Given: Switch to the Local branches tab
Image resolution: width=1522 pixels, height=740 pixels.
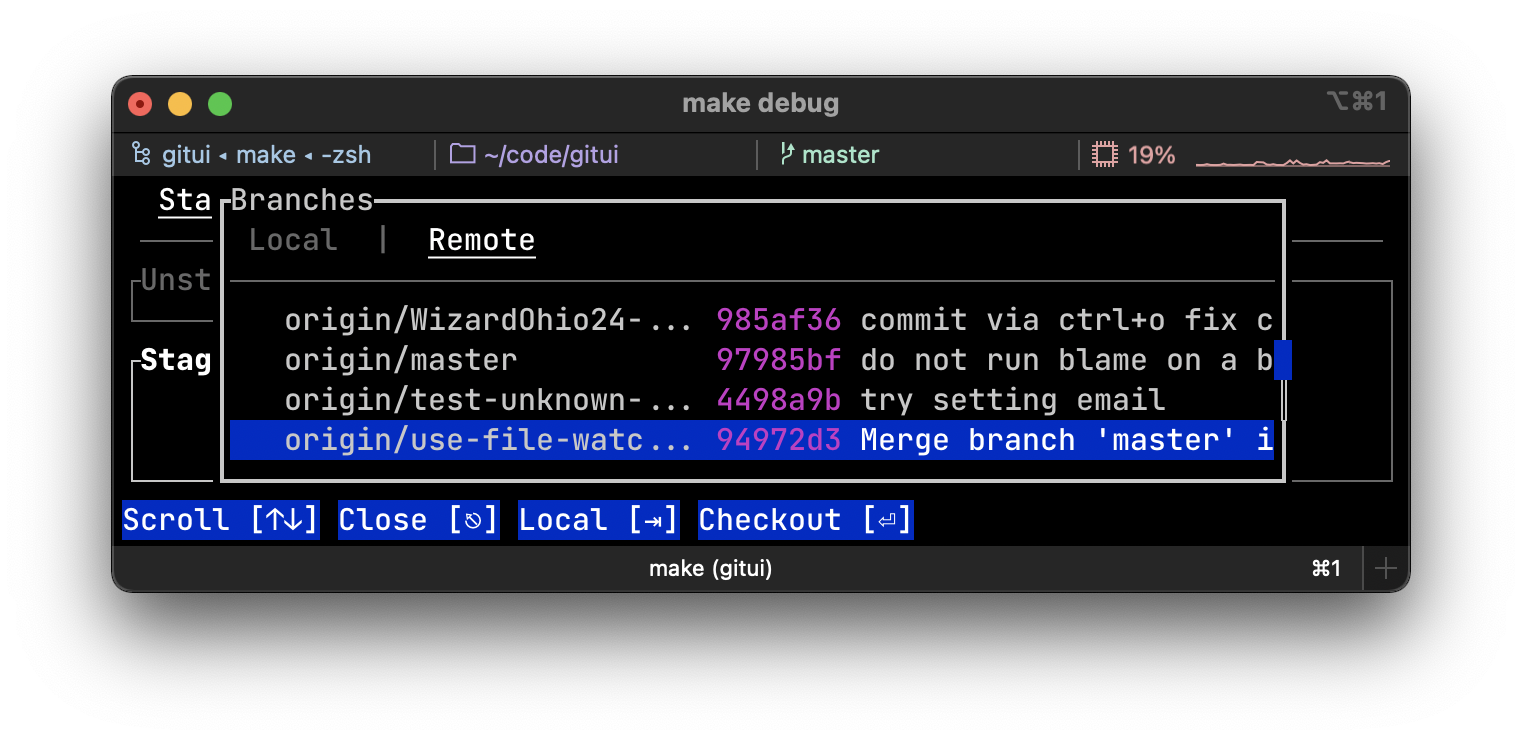Looking at the screenshot, I should (x=293, y=240).
